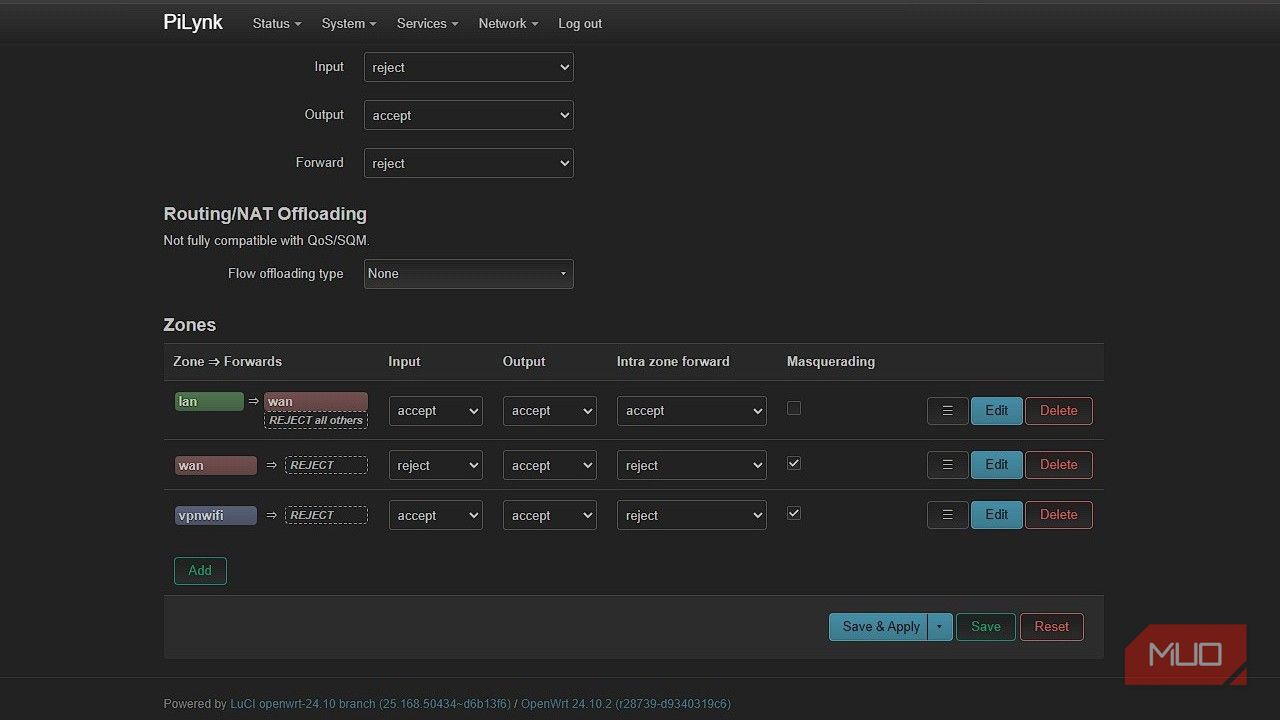Expand the Flow offloading type dropdown

(x=468, y=274)
